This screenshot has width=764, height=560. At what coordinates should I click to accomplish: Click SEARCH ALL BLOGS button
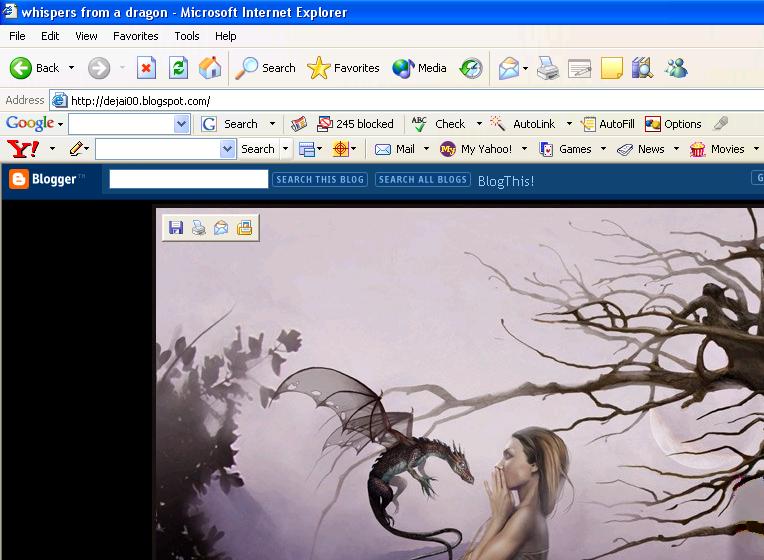pos(423,180)
